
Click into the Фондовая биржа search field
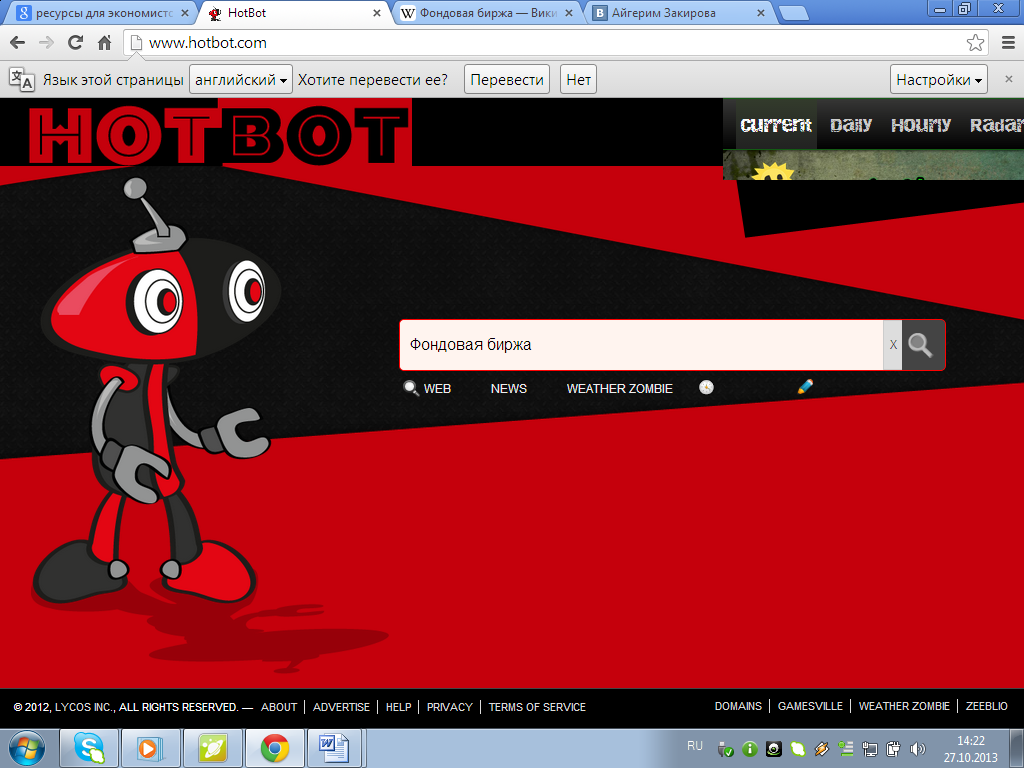pos(641,345)
